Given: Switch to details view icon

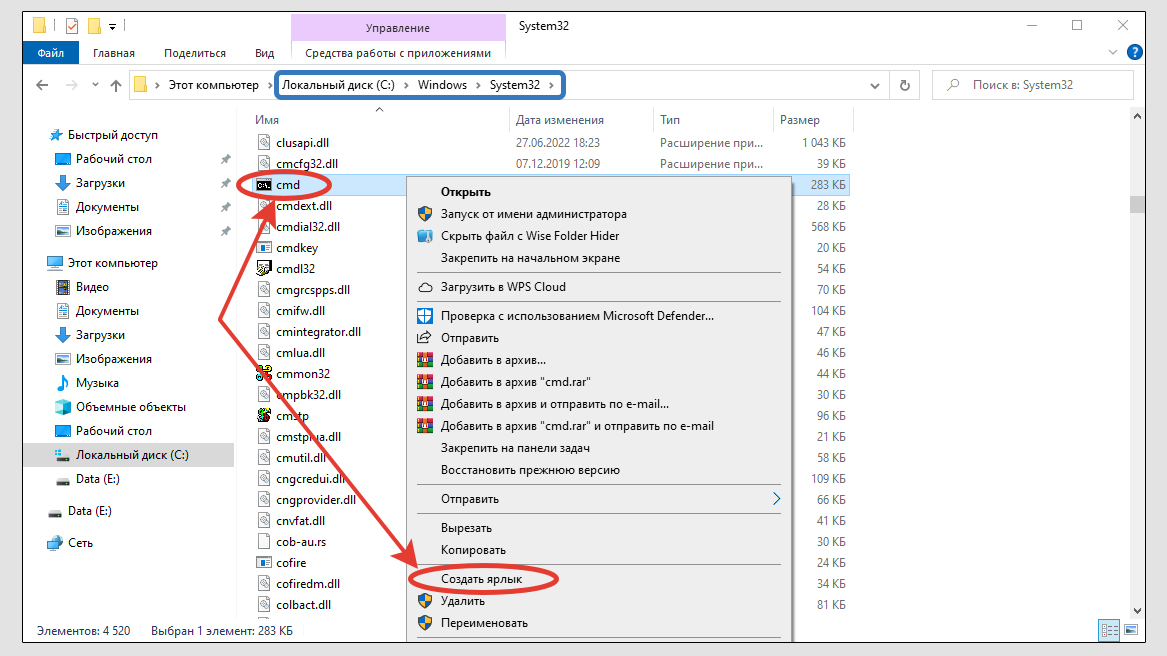Looking at the screenshot, I should [x=1108, y=631].
